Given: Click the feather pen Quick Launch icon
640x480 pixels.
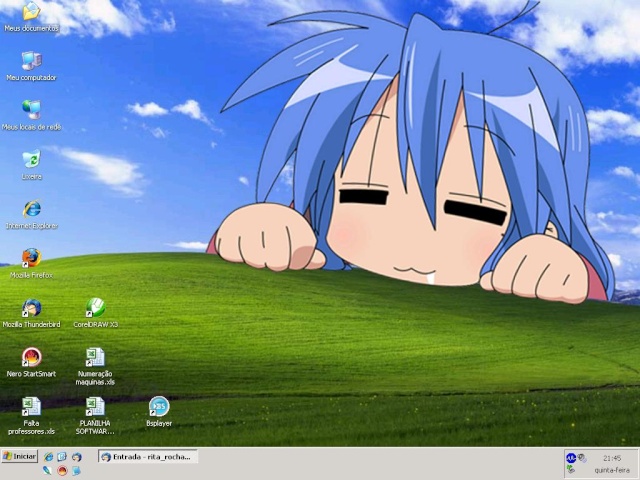Looking at the screenshot, I should [48, 471].
